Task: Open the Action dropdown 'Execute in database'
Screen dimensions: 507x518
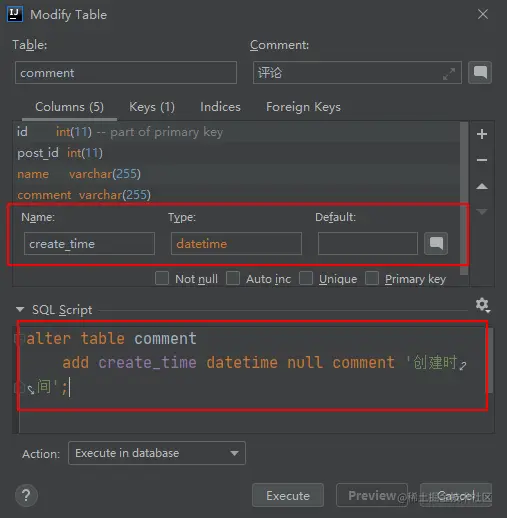Action: pyautogui.click(x=157, y=453)
